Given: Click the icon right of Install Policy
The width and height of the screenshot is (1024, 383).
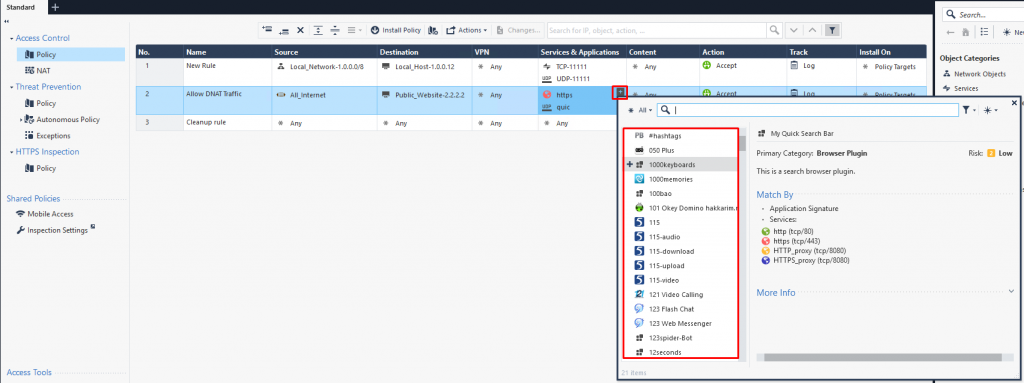Looking at the screenshot, I should 434,30.
